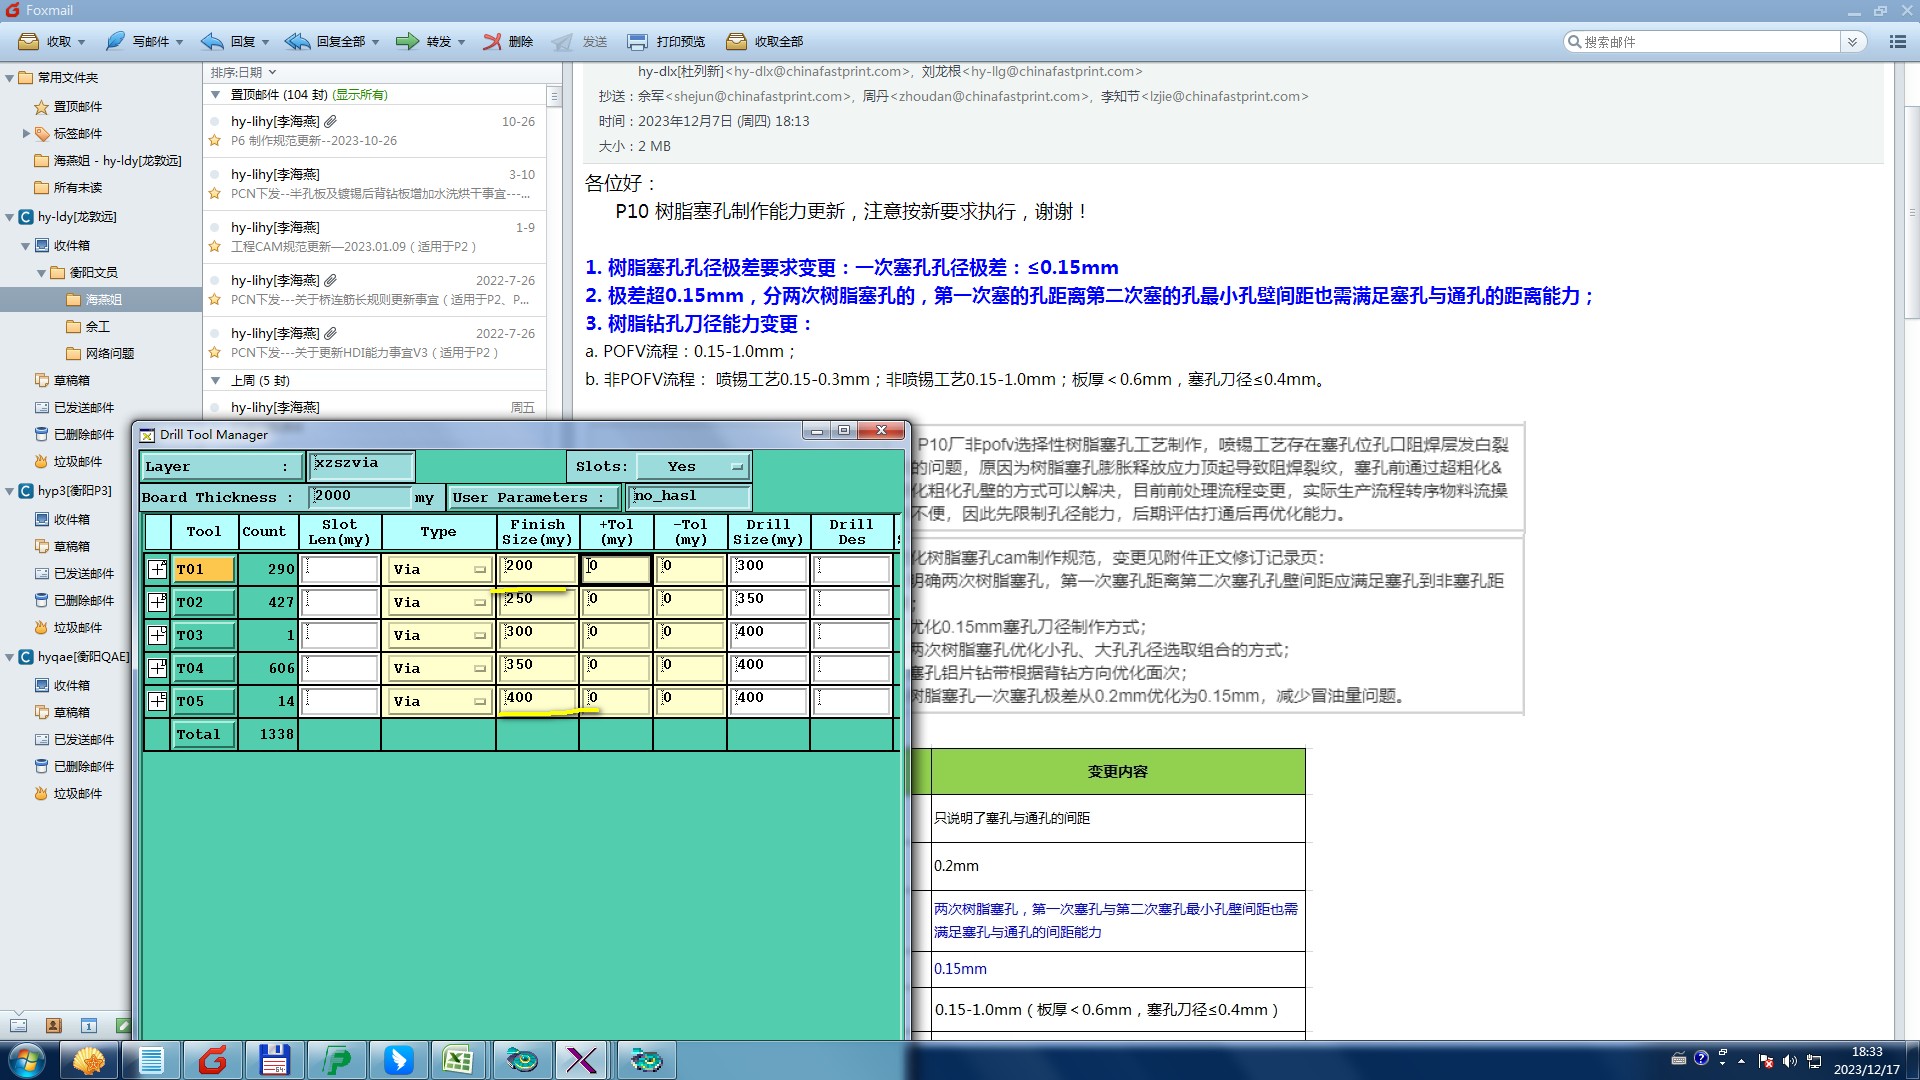Click the 显示所有 link
1920x1080 pixels.
360,95
